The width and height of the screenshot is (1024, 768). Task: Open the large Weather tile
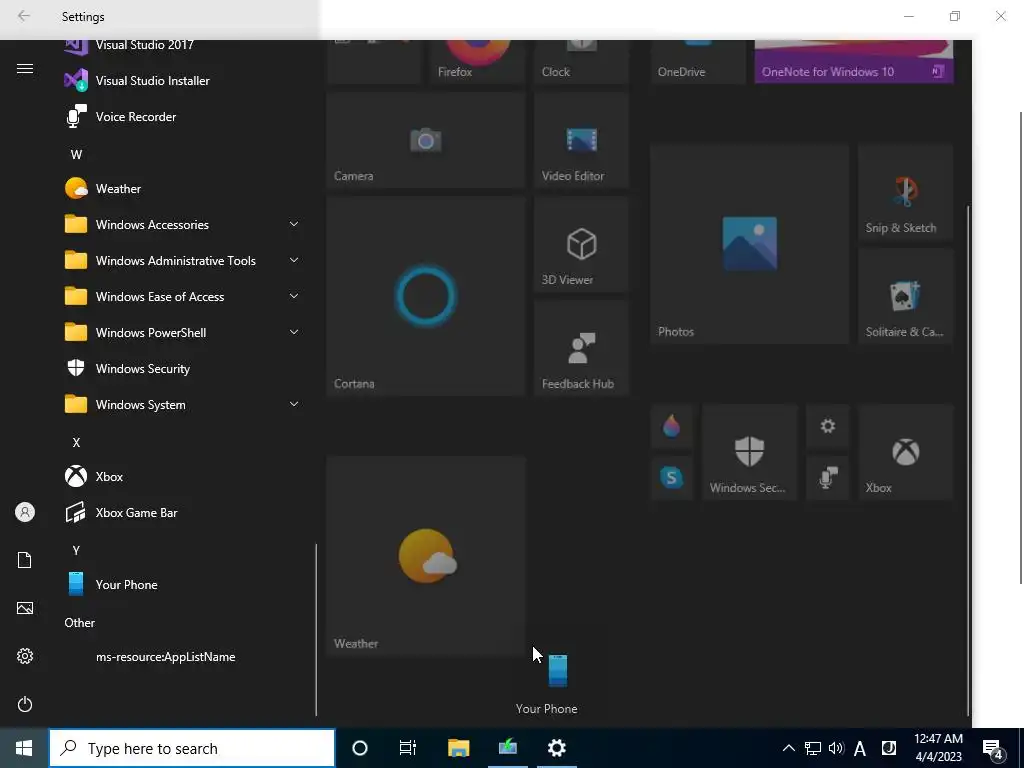(x=426, y=556)
